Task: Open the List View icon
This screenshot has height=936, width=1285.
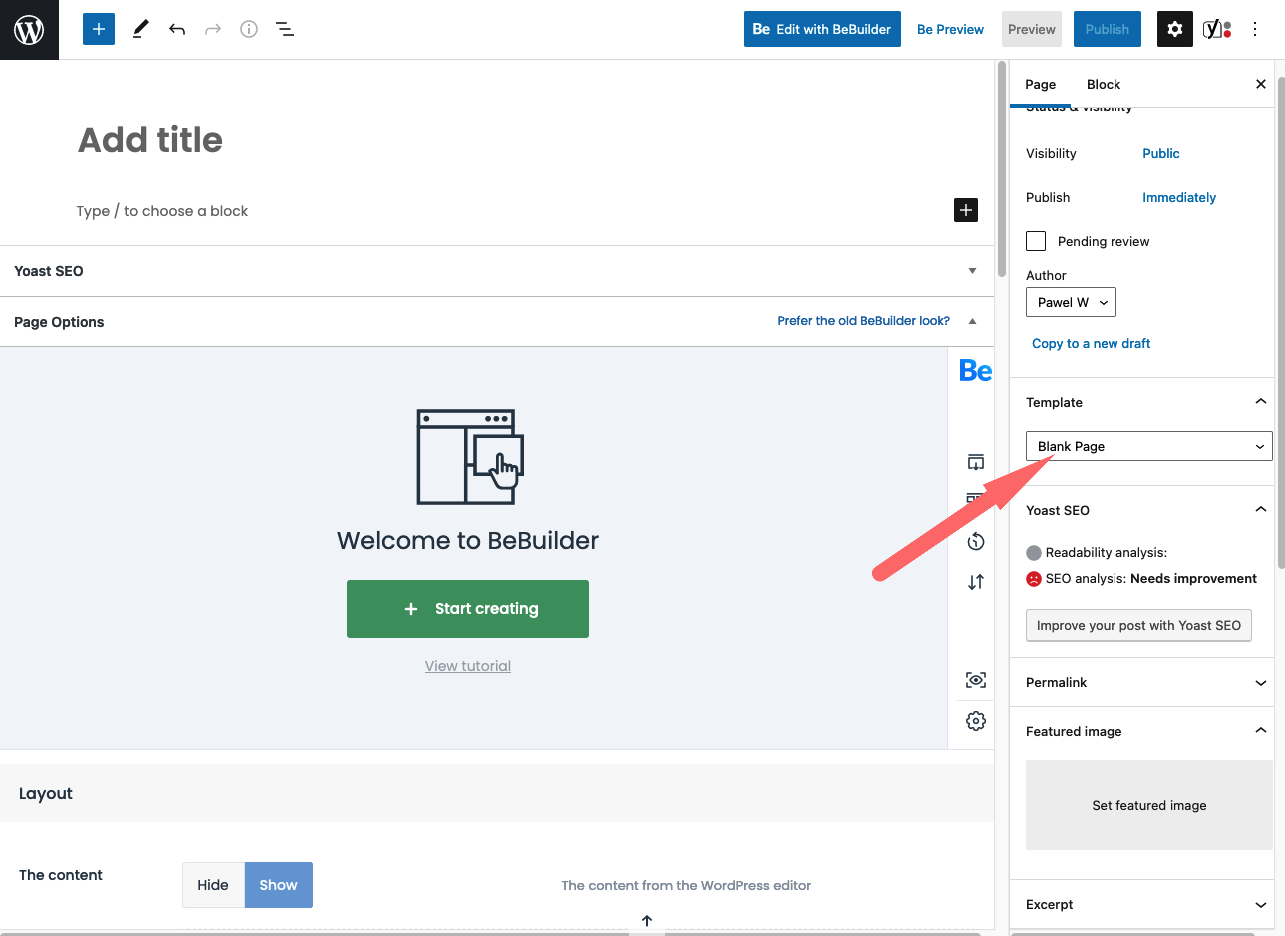Action: pyautogui.click(x=285, y=29)
